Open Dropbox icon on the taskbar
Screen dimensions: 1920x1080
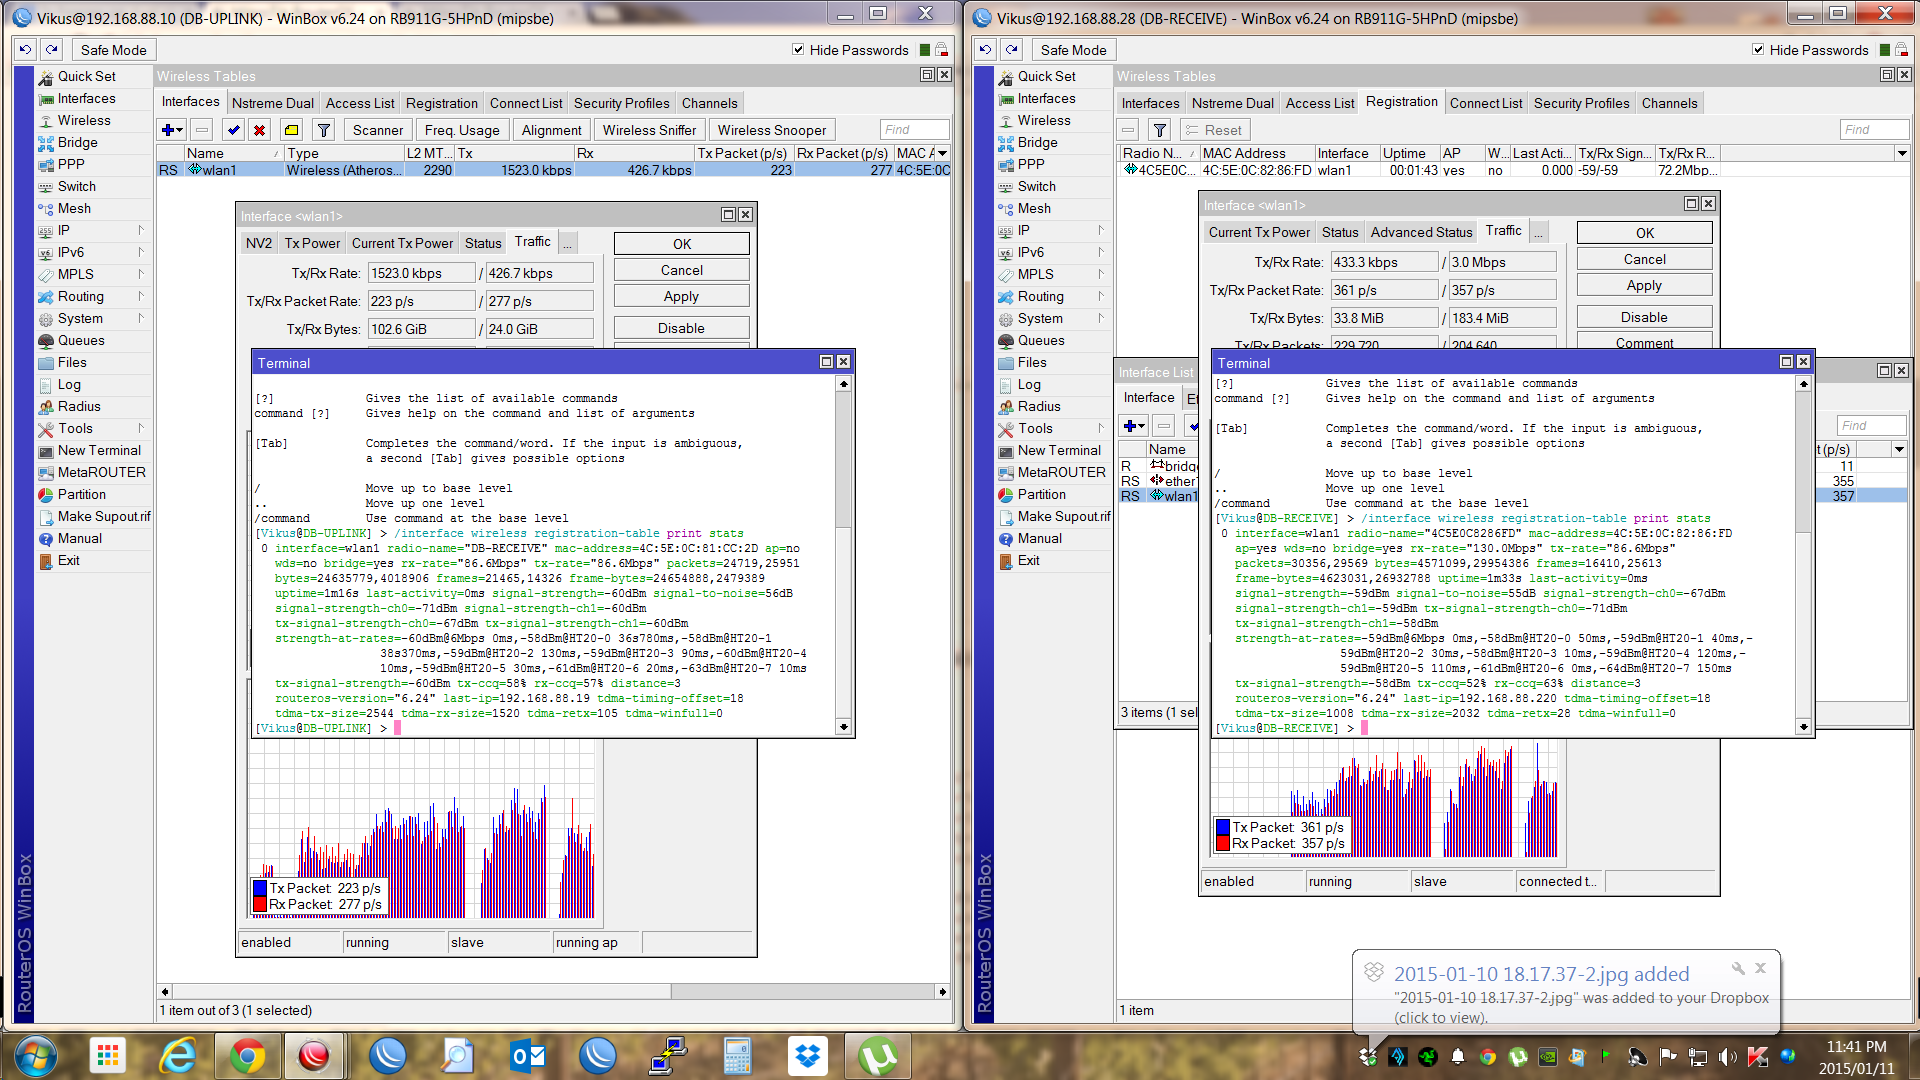point(807,1056)
